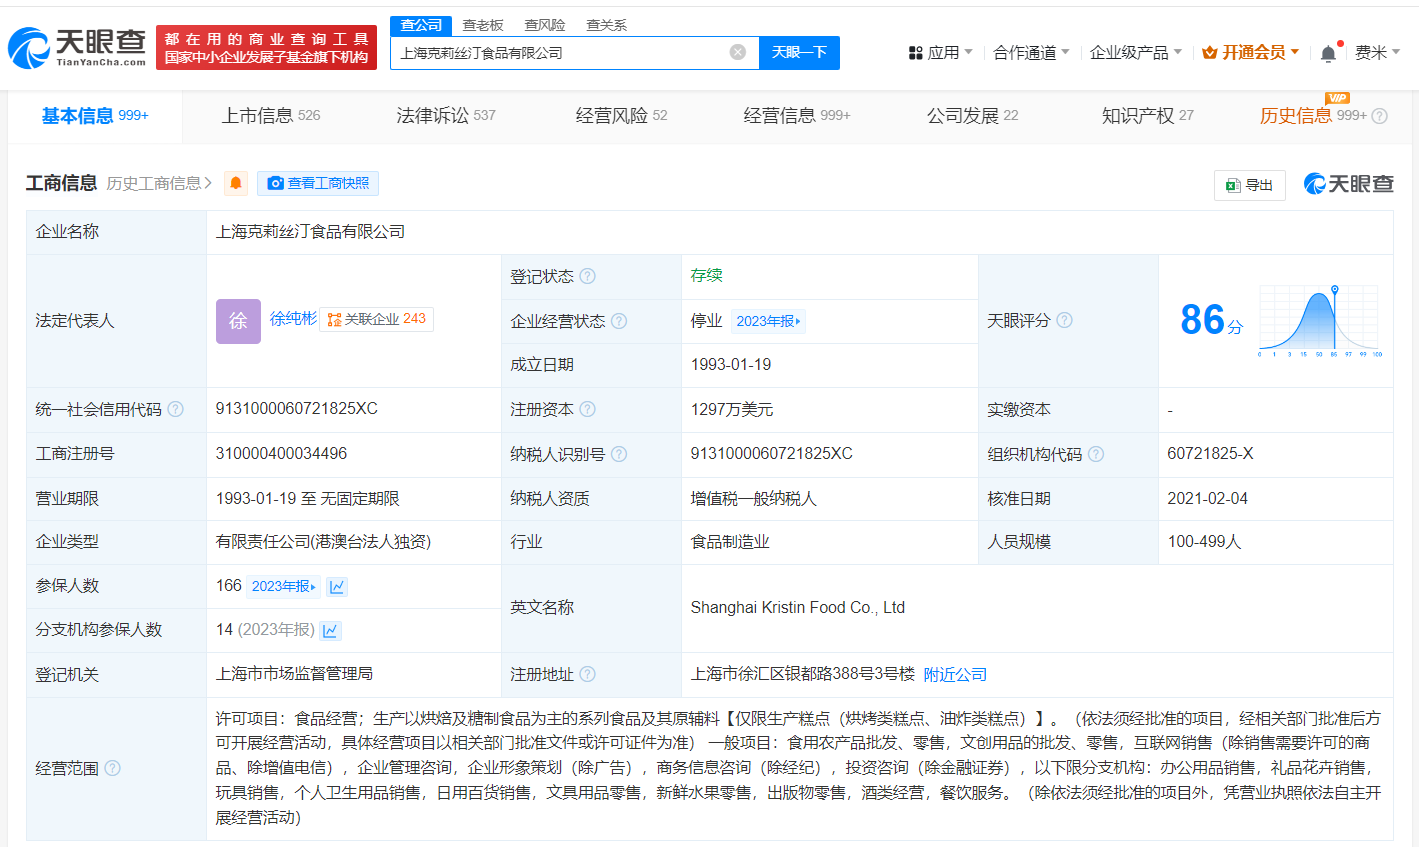Click help icon next to 注册地址
The height and width of the screenshot is (847, 1419).
point(588,674)
